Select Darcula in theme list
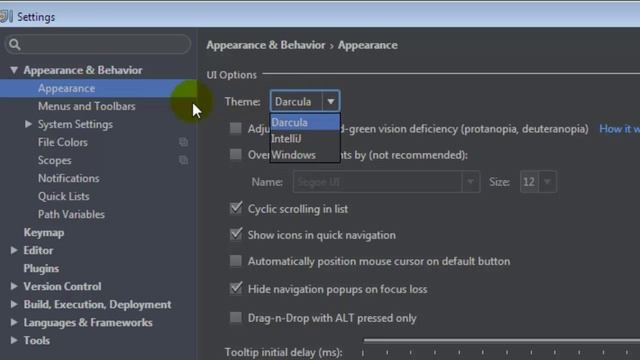 [305, 122]
